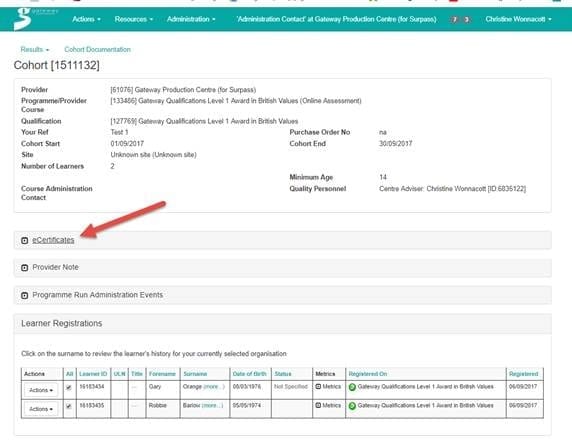Click Cohort [1511132] heading
Viewport: 572px width, 444px height.
click(x=57, y=65)
